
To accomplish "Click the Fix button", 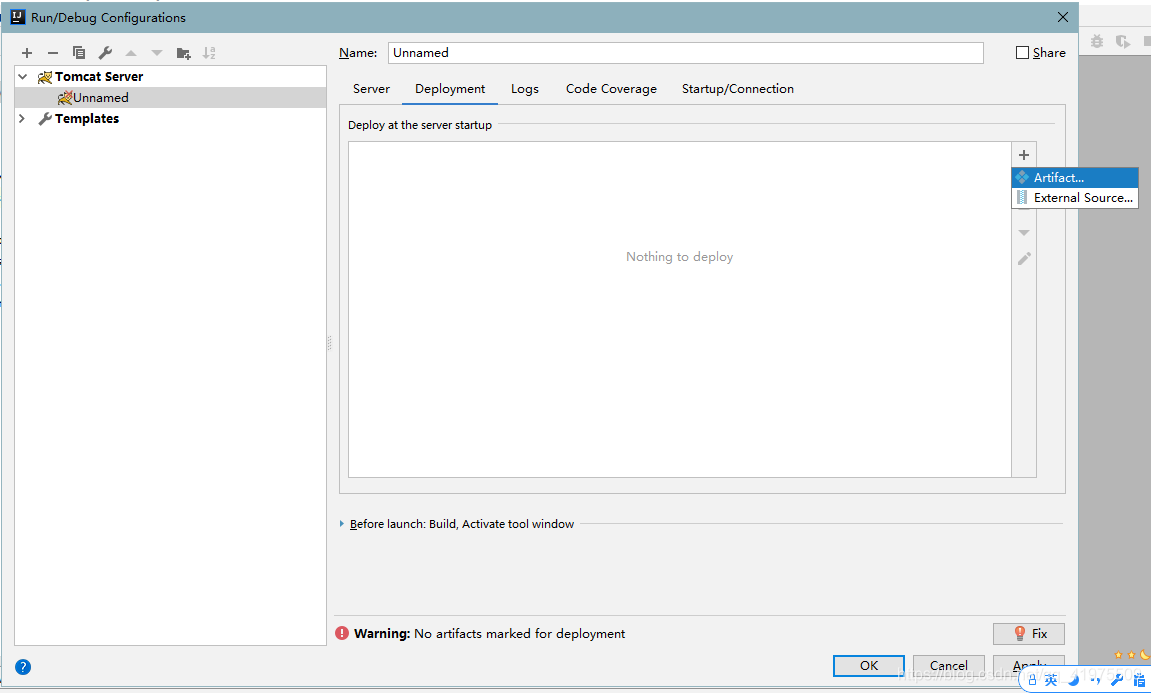I will point(1028,634).
